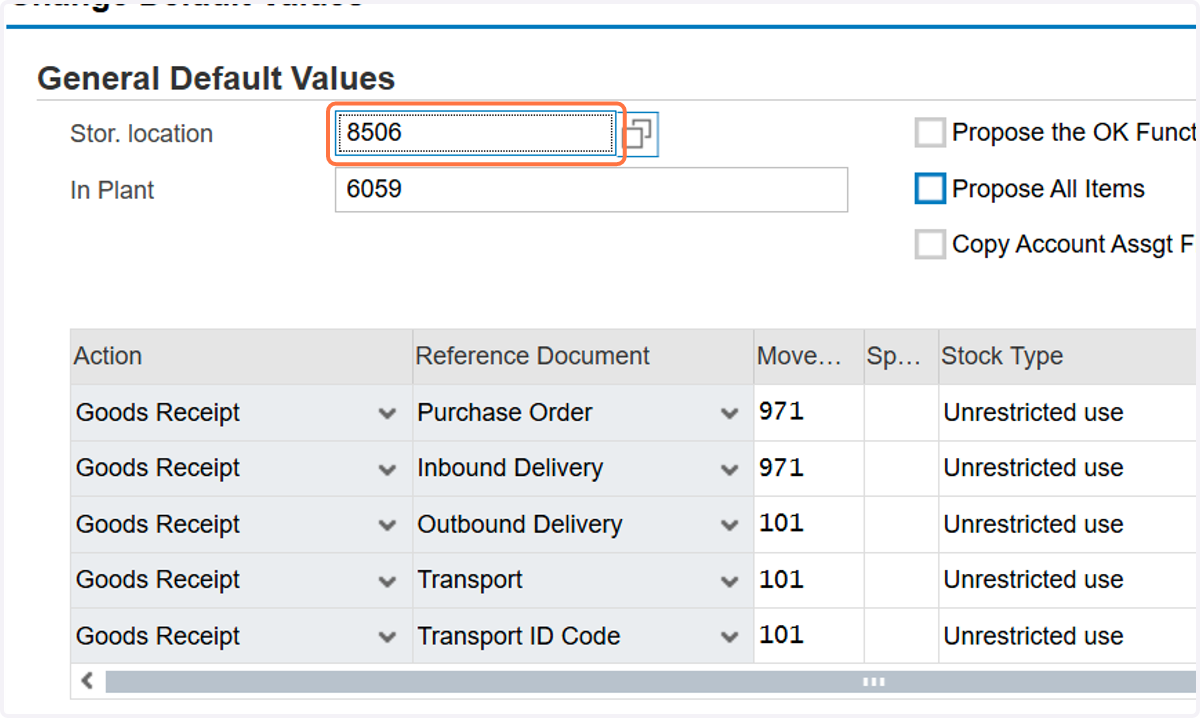Image resolution: width=1200 pixels, height=718 pixels.
Task: Open value help icon beside Stor. location
Action: tap(639, 134)
